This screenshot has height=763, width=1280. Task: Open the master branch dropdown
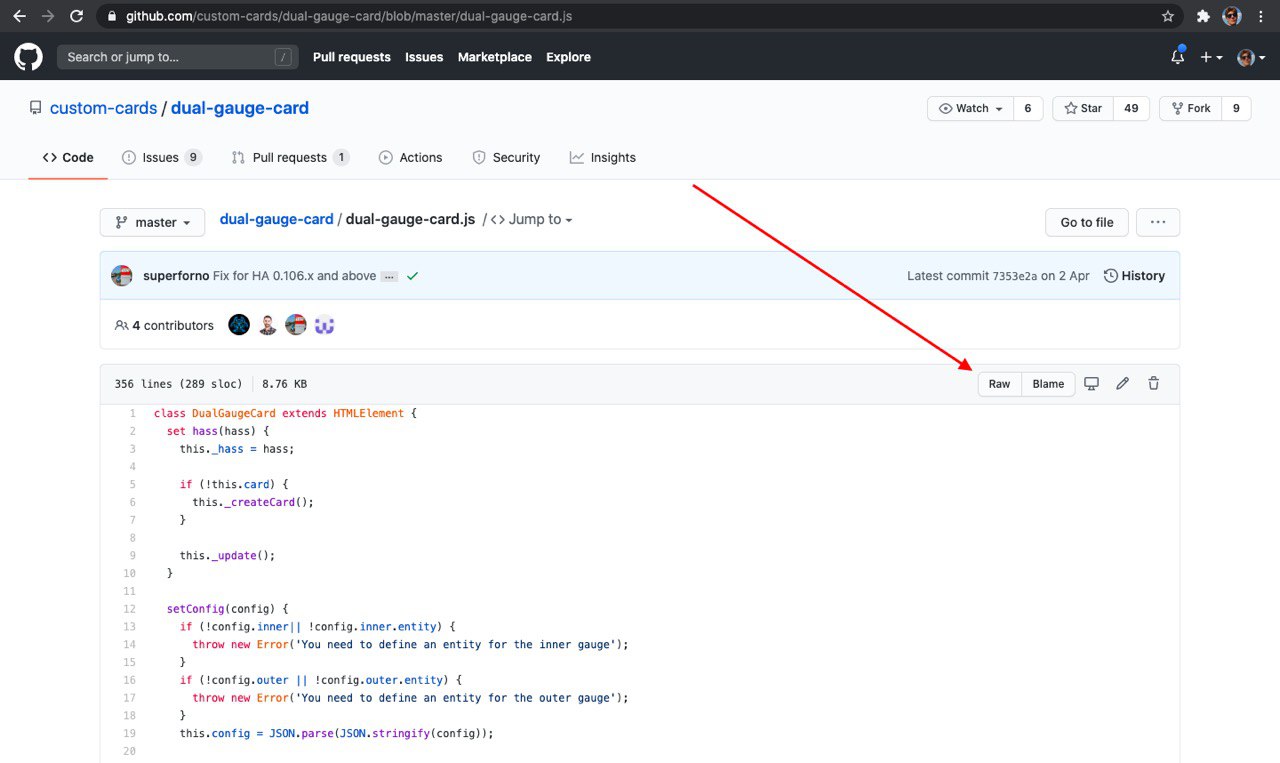coord(152,222)
